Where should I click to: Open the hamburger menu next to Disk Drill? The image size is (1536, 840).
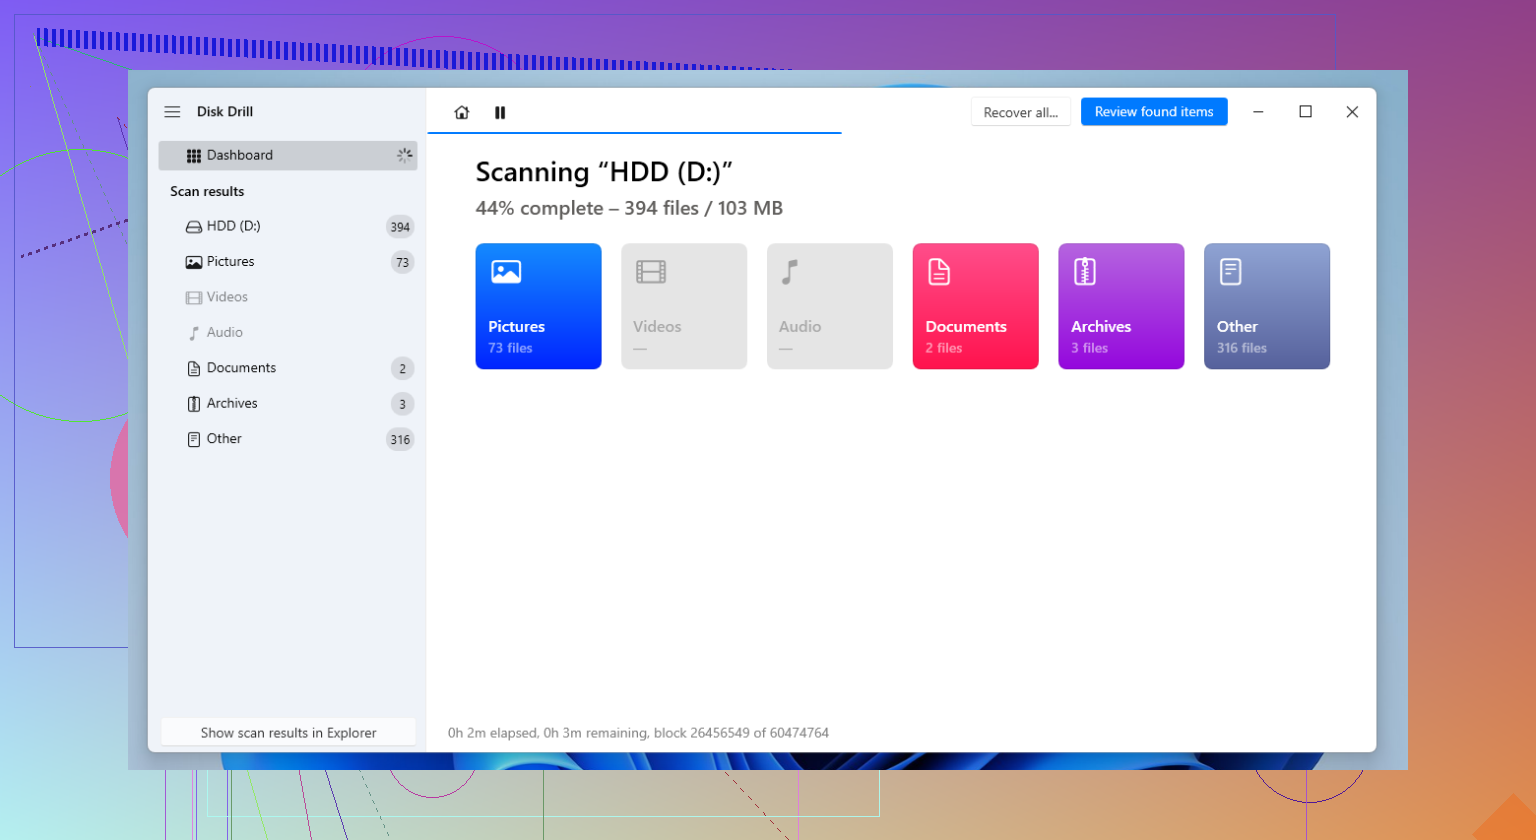(172, 112)
